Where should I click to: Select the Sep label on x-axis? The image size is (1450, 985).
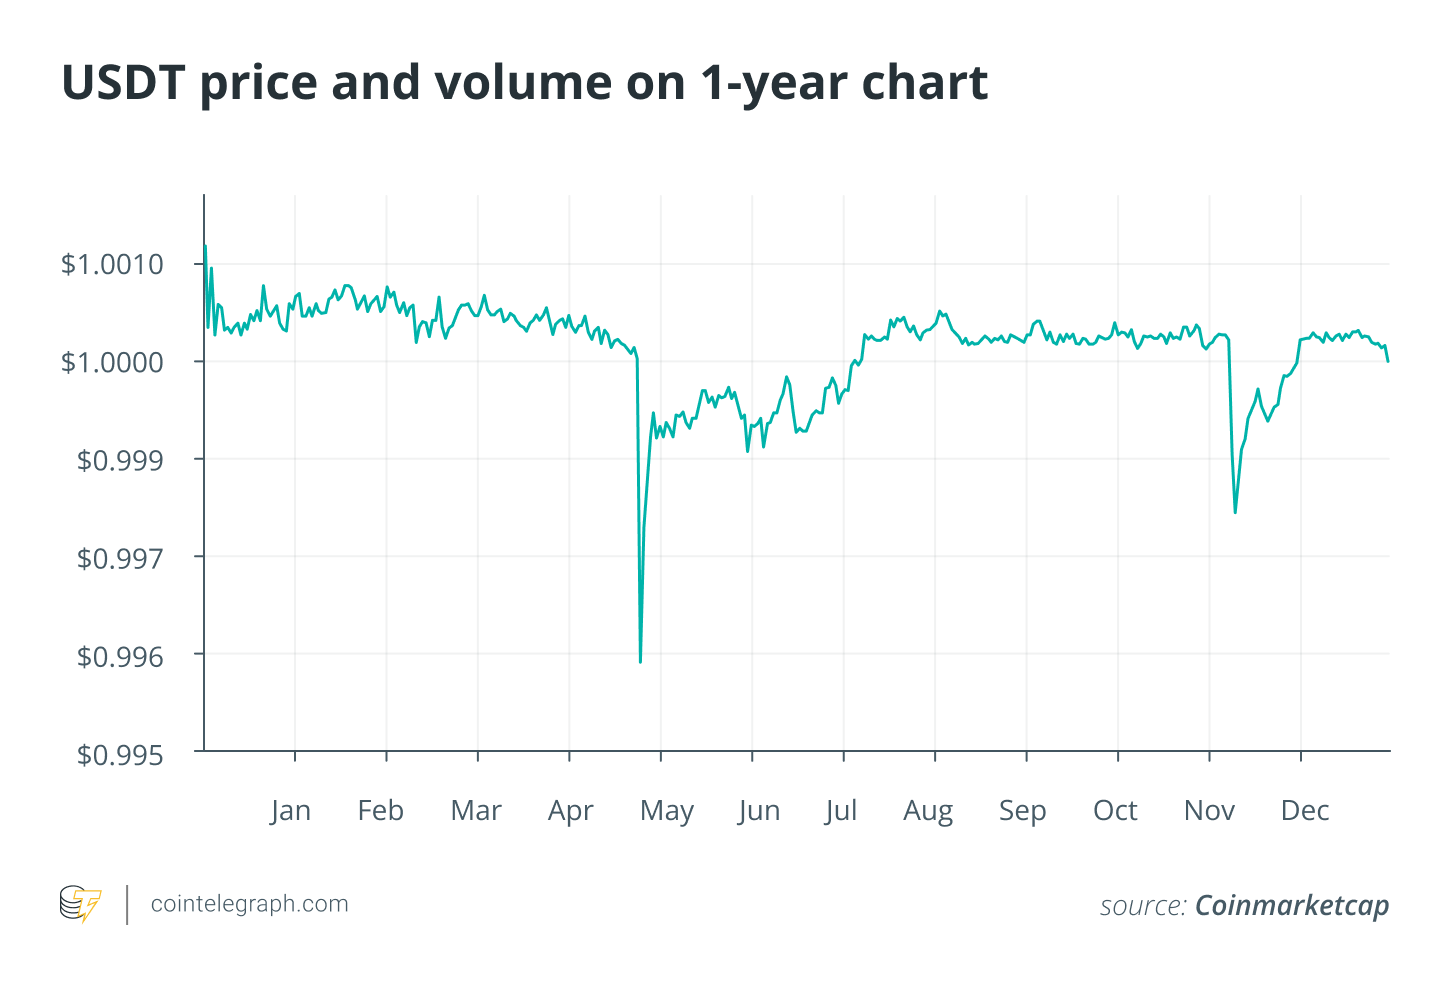[1022, 811]
